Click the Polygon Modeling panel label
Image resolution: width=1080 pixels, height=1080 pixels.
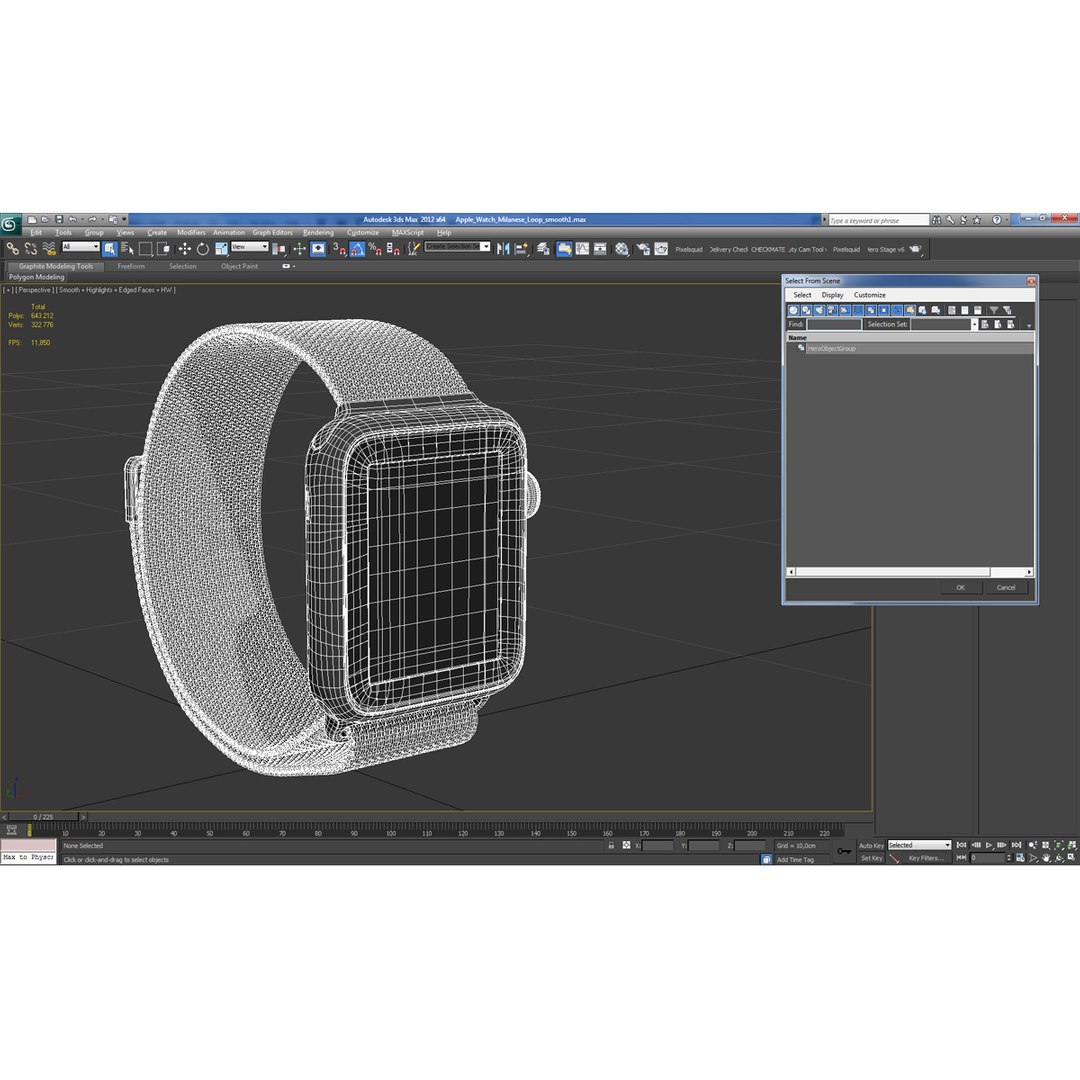coord(37,277)
